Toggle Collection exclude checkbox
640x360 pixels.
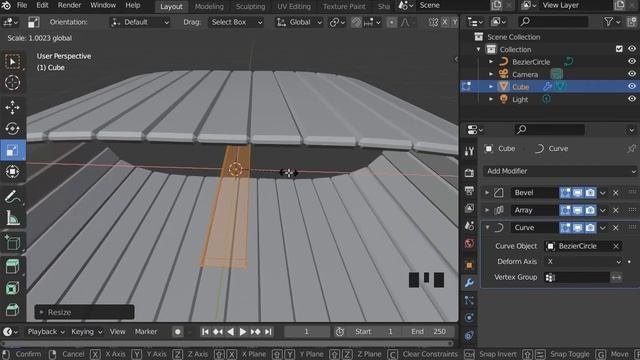[x=619, y=49]
